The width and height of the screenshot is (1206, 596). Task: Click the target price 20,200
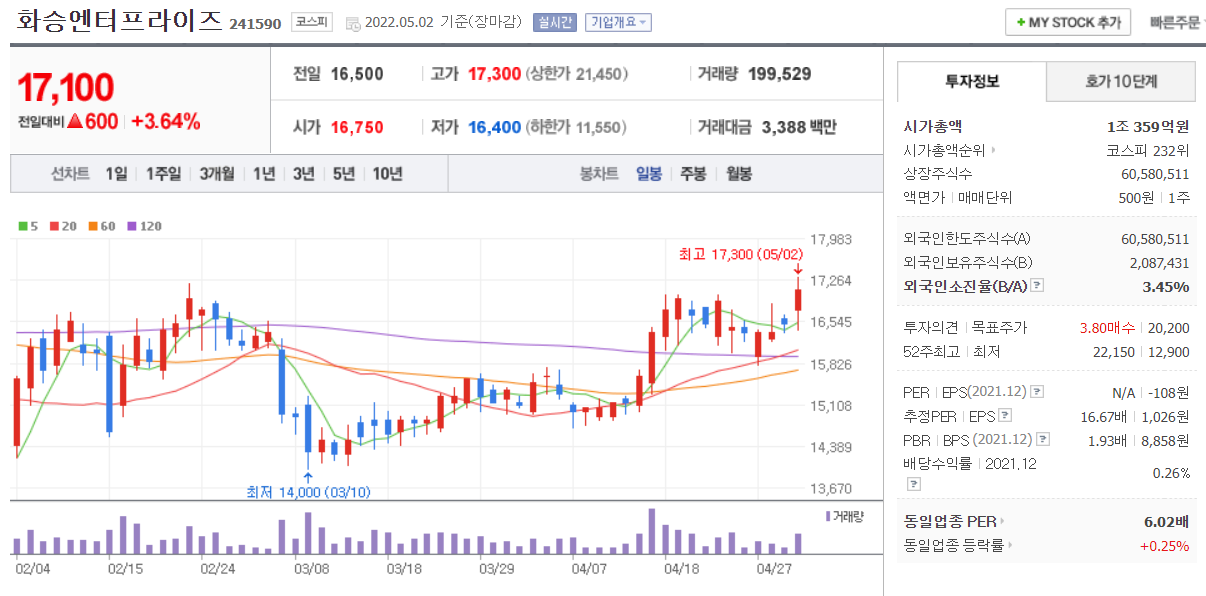point(1171,328)
